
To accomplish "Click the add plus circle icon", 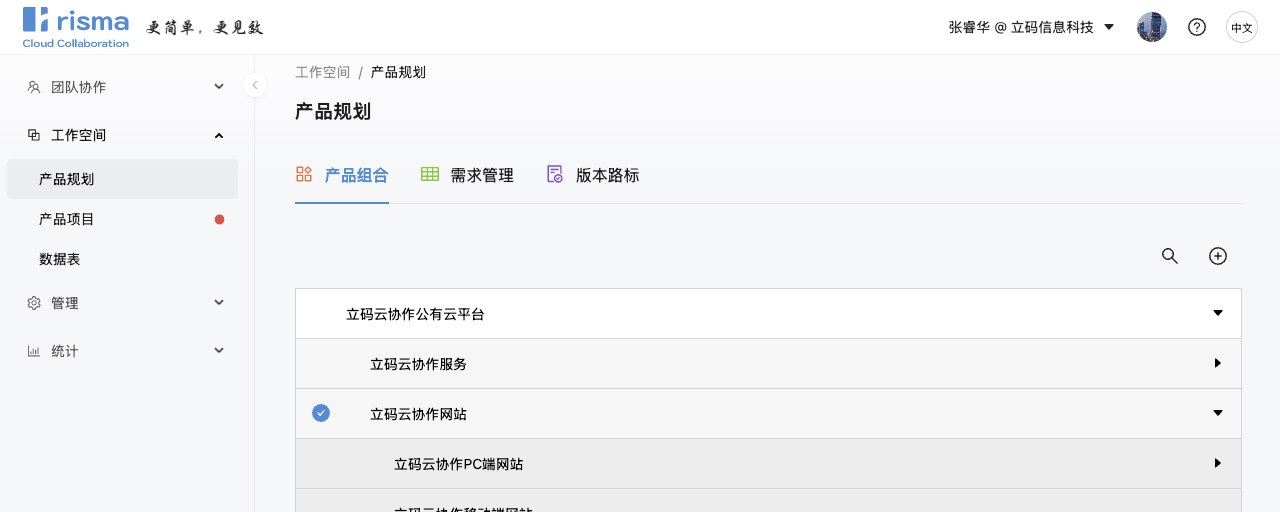I will [1217, 256].
